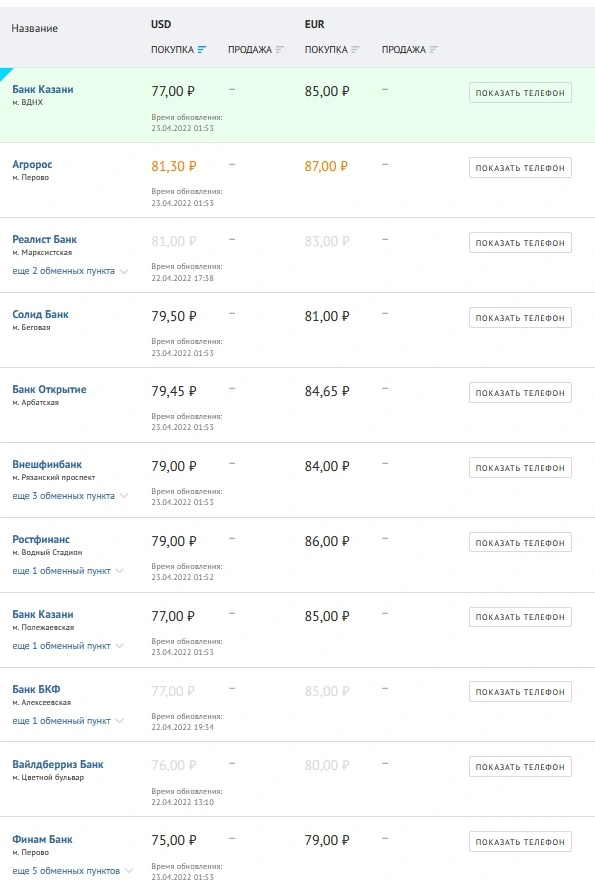Show phone number for Солид Банк
This screenshot has width=595, height=881.
pos(520,317)
